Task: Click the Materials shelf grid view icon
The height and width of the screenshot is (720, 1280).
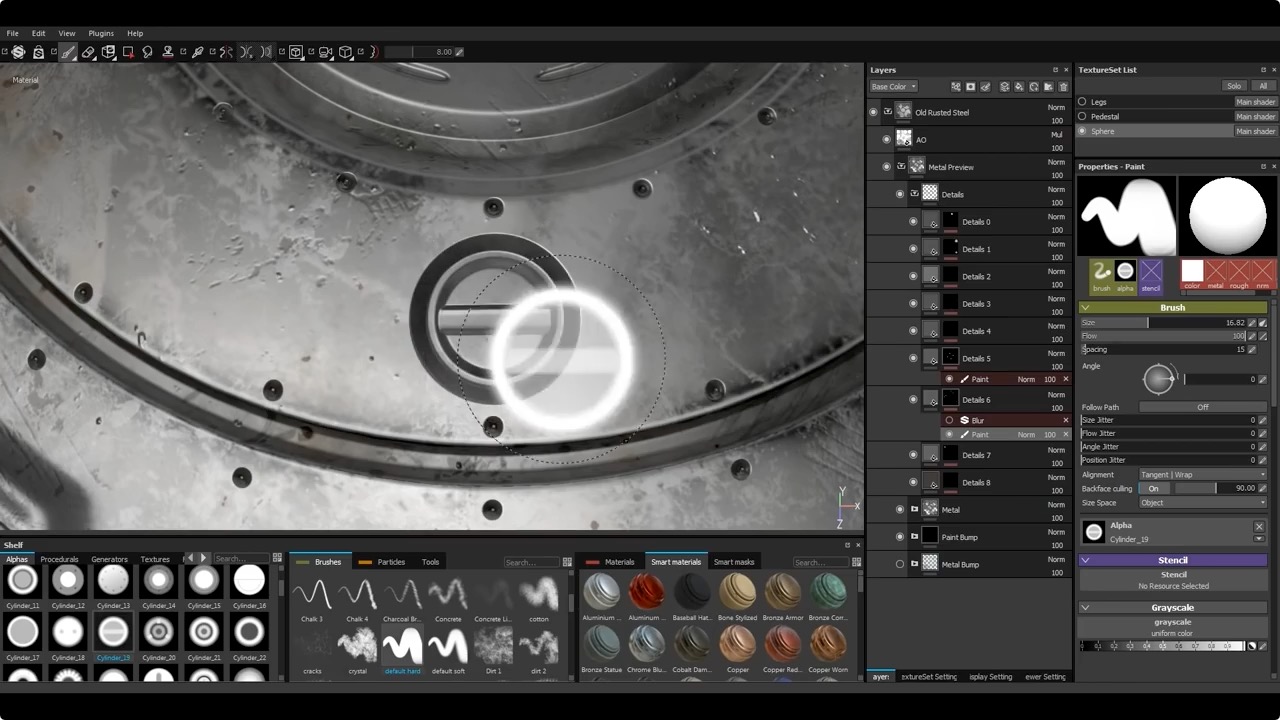Action: click(x=856, y=562)
